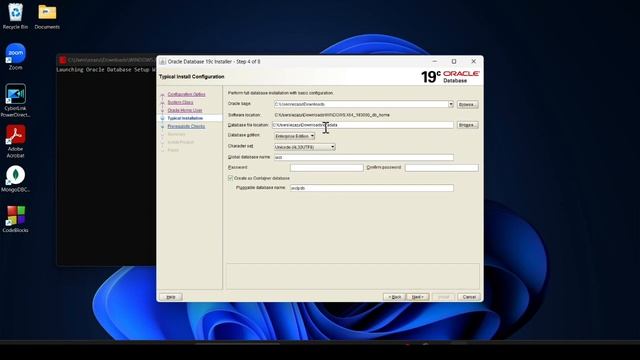Click the Oracle installer title bar icon

tap(162, 62)
